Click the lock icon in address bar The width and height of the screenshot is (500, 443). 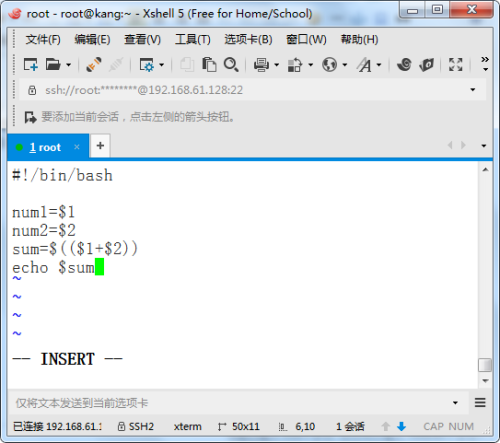click(x=32, y=90)
